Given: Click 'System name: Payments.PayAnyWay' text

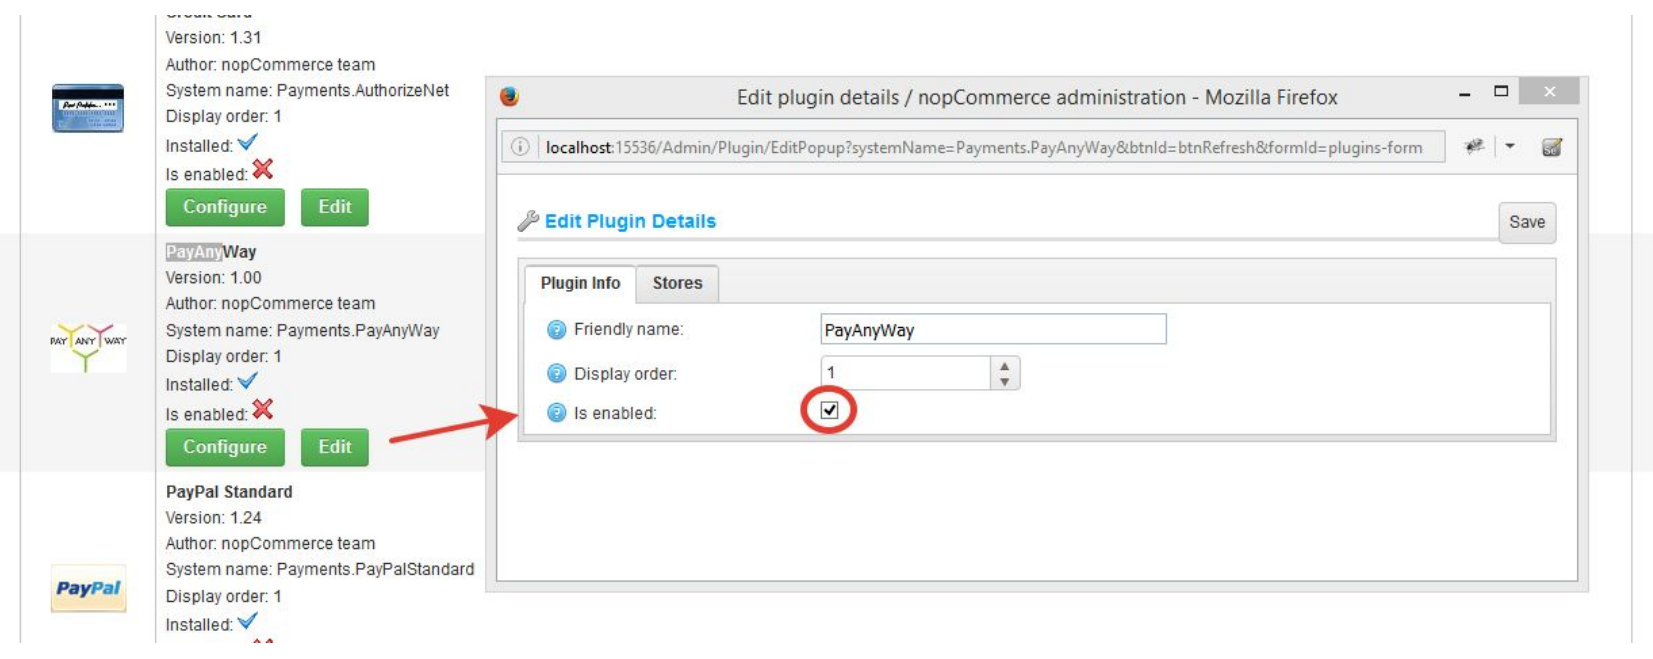Looking at the screenshot, I should (302, 331).
